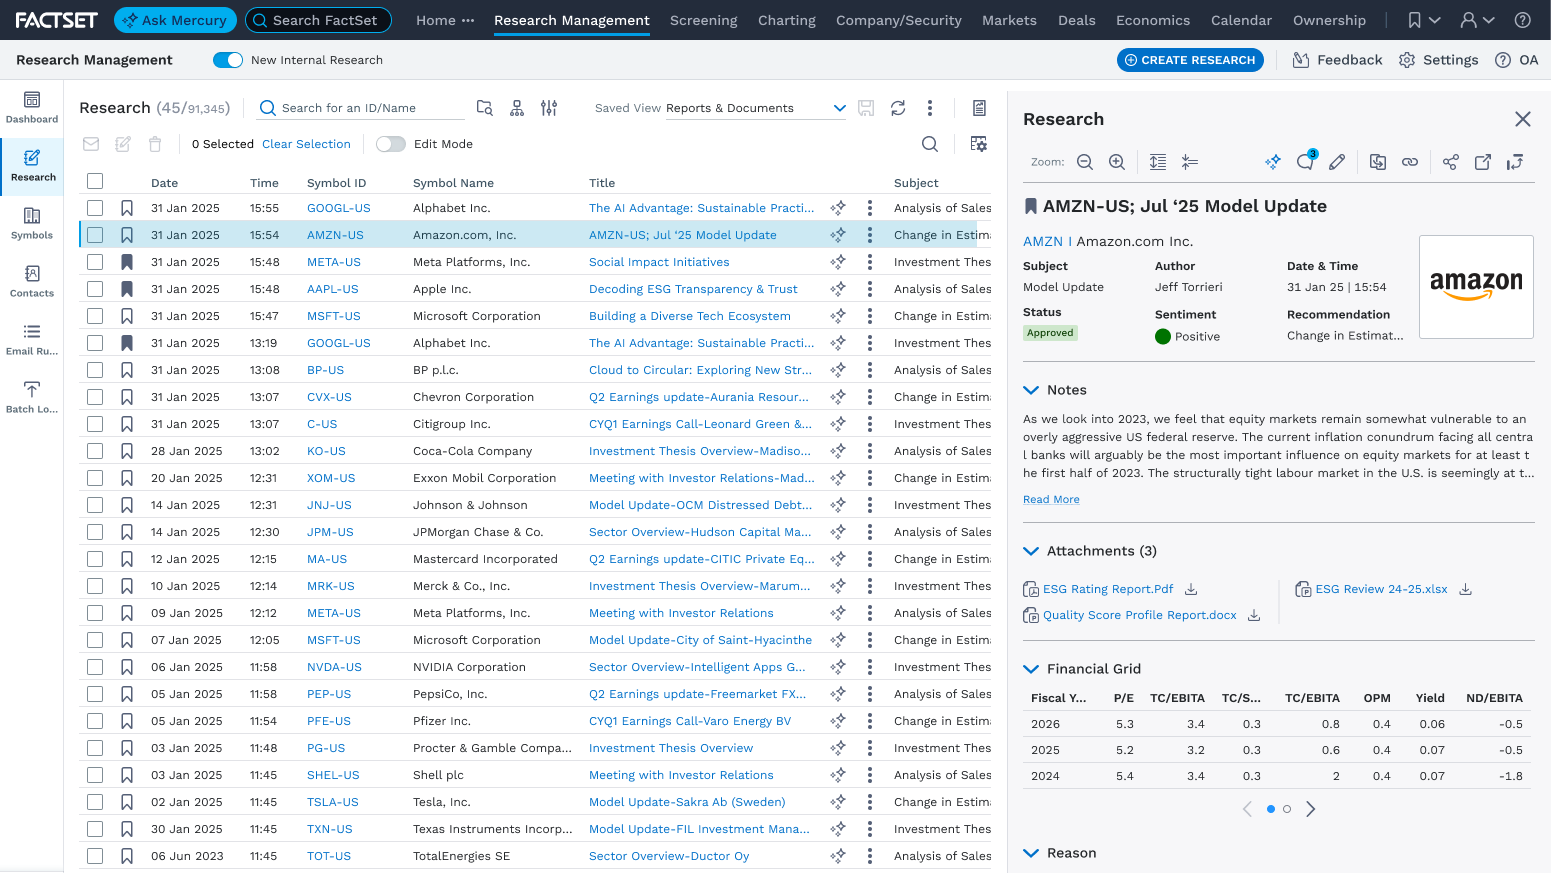
Task: Click the pencil edit icon in Research panel
Action: click(1337, 162)
